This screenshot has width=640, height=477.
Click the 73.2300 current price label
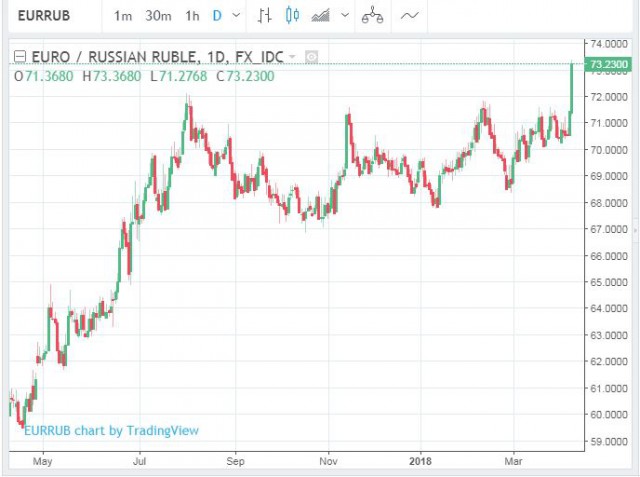[609, 64]
